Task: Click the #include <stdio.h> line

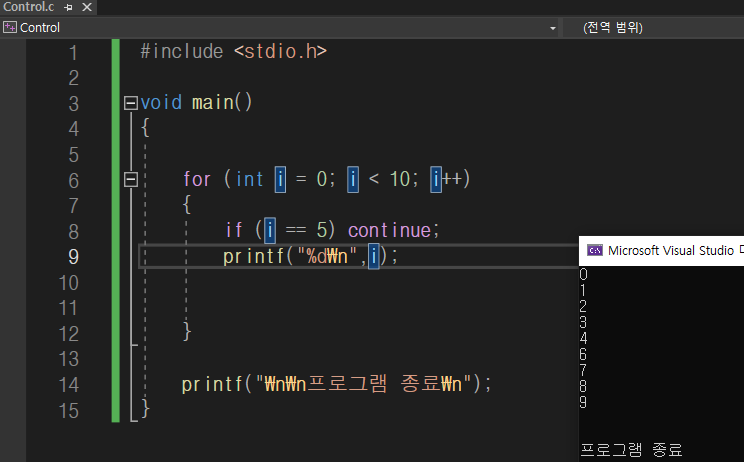Action: [x=233, y=51]
